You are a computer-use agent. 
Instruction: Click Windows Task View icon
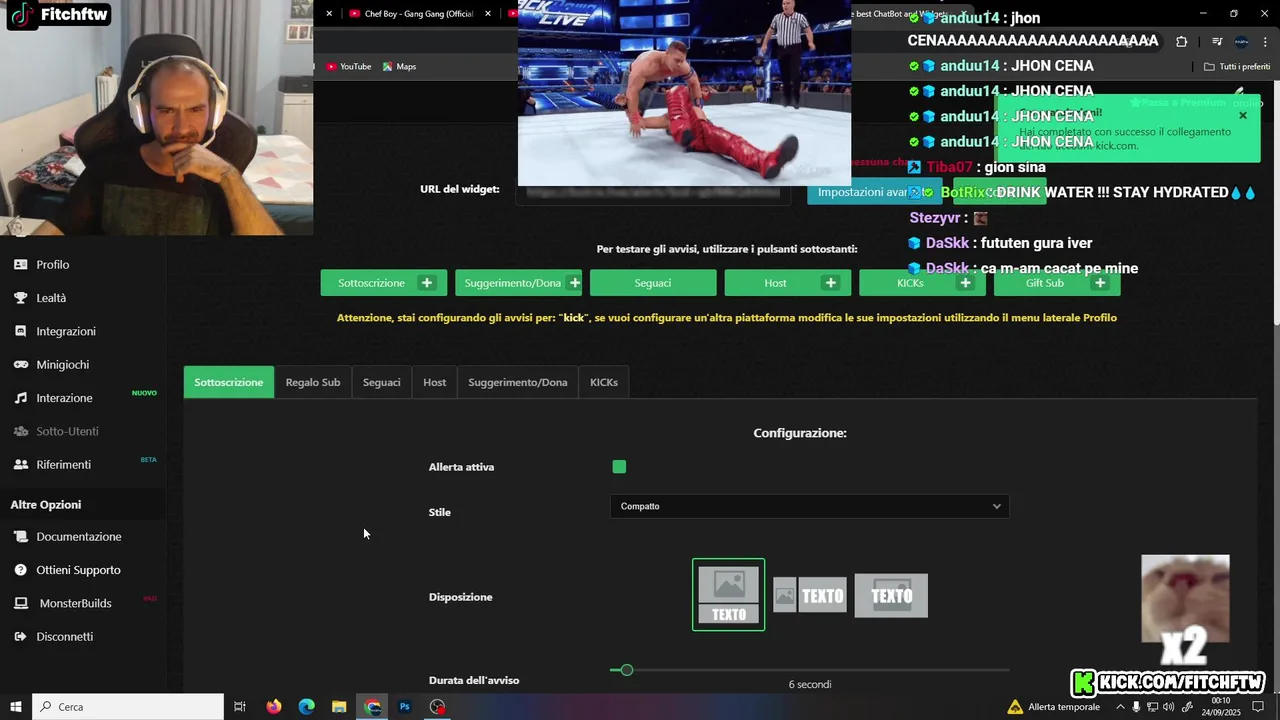(x=240, y=707)
